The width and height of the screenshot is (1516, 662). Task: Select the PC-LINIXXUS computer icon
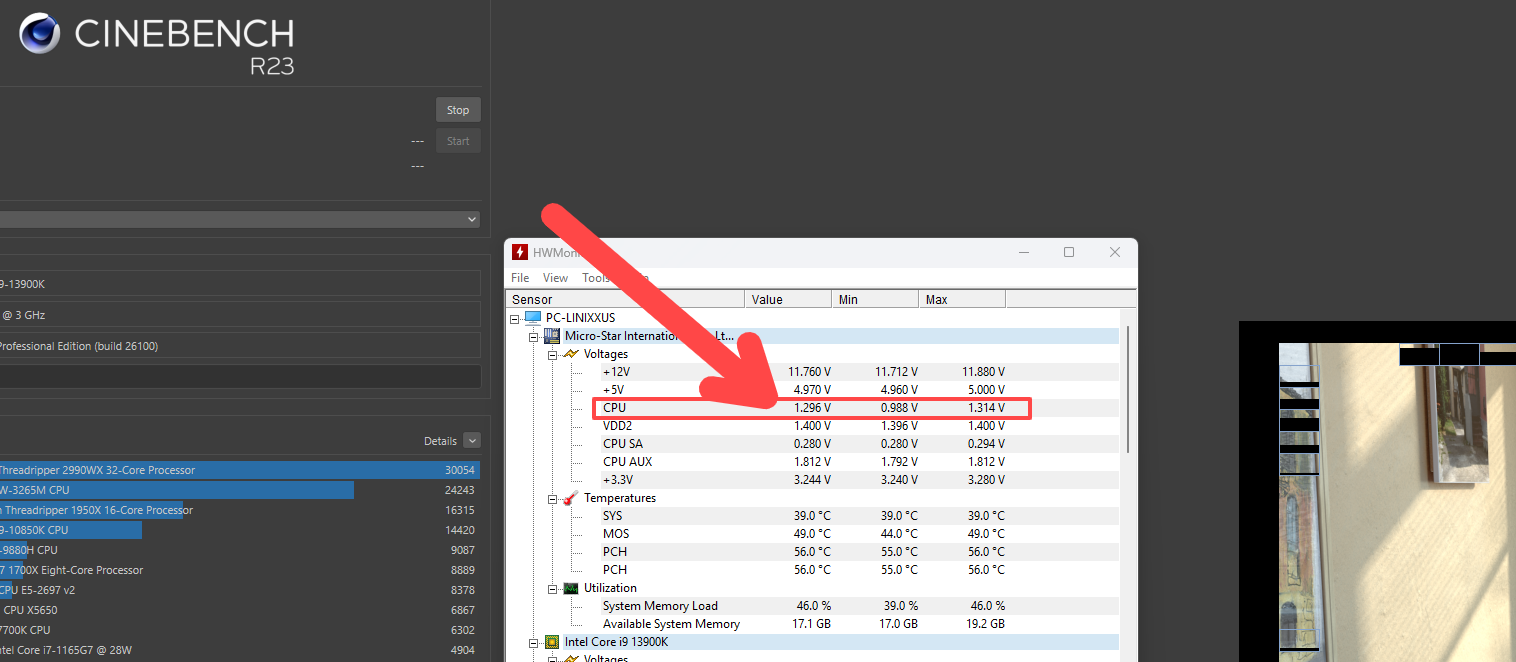532,318
